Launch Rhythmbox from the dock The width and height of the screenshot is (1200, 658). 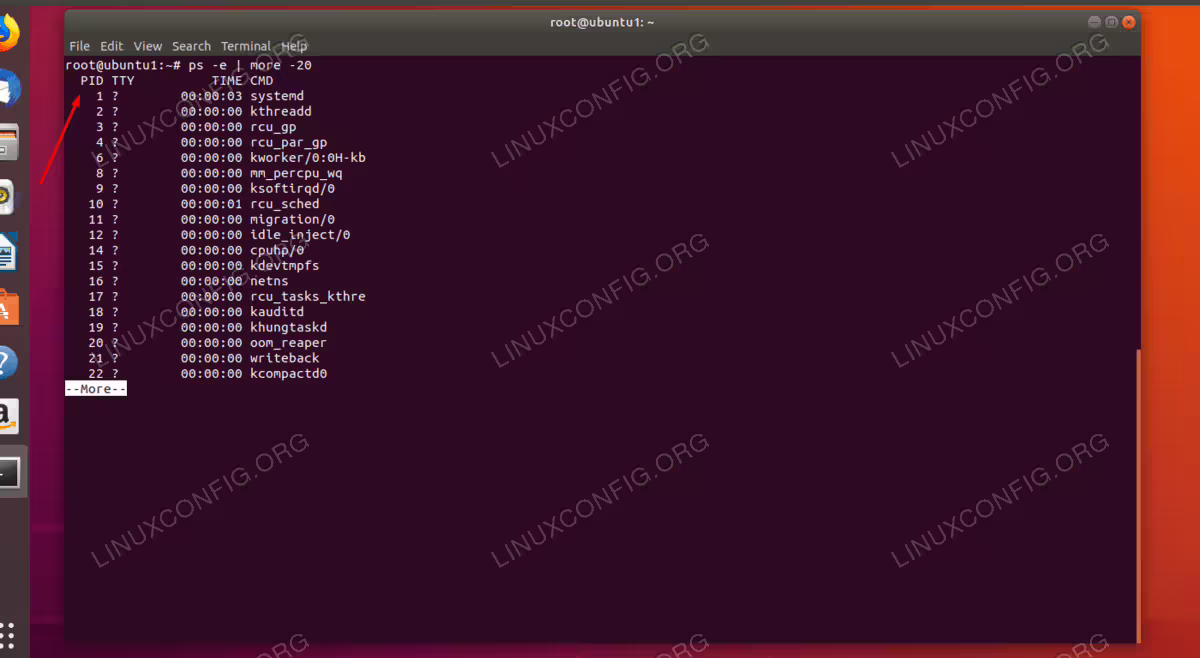[x=8, y=197]
